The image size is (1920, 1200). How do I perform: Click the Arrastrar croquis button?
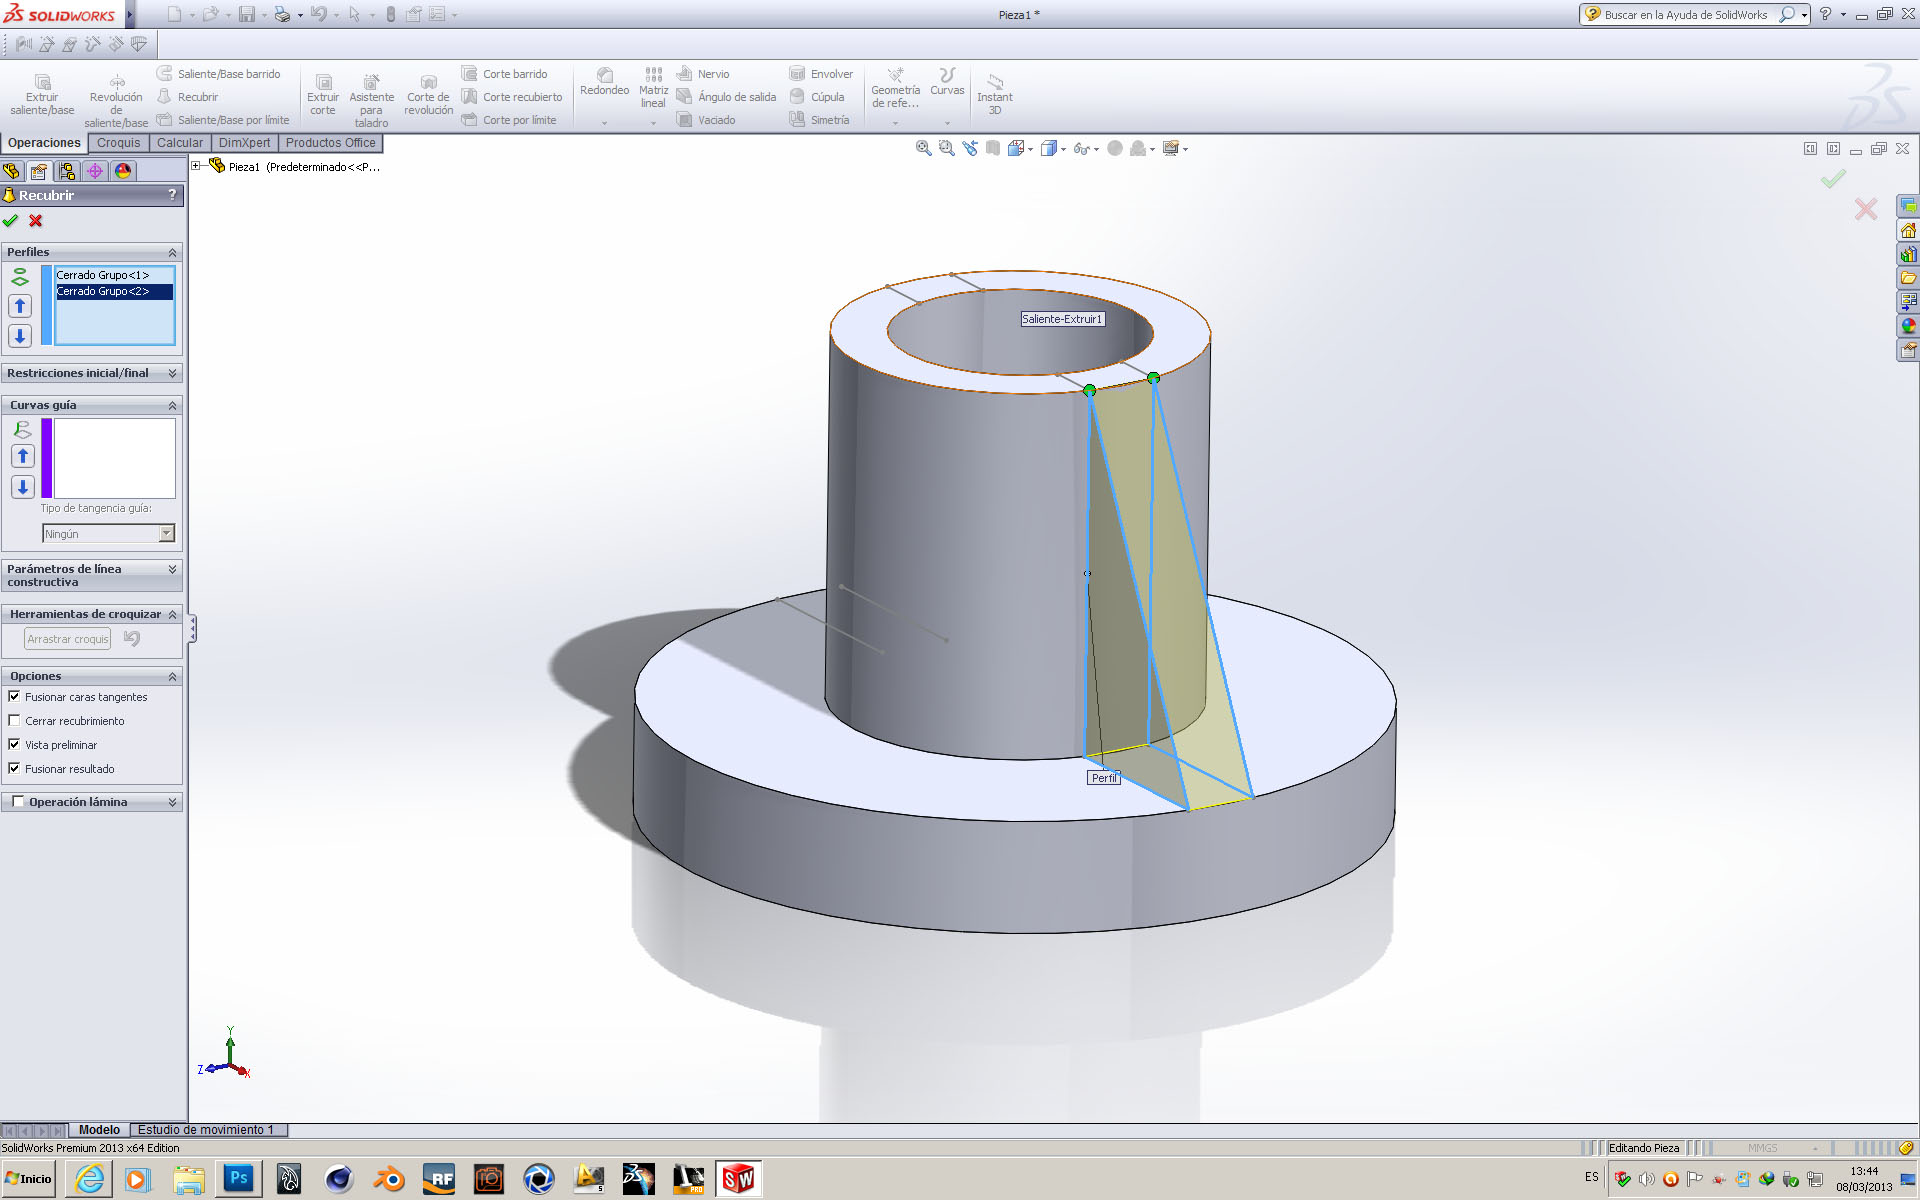[67, 639]
